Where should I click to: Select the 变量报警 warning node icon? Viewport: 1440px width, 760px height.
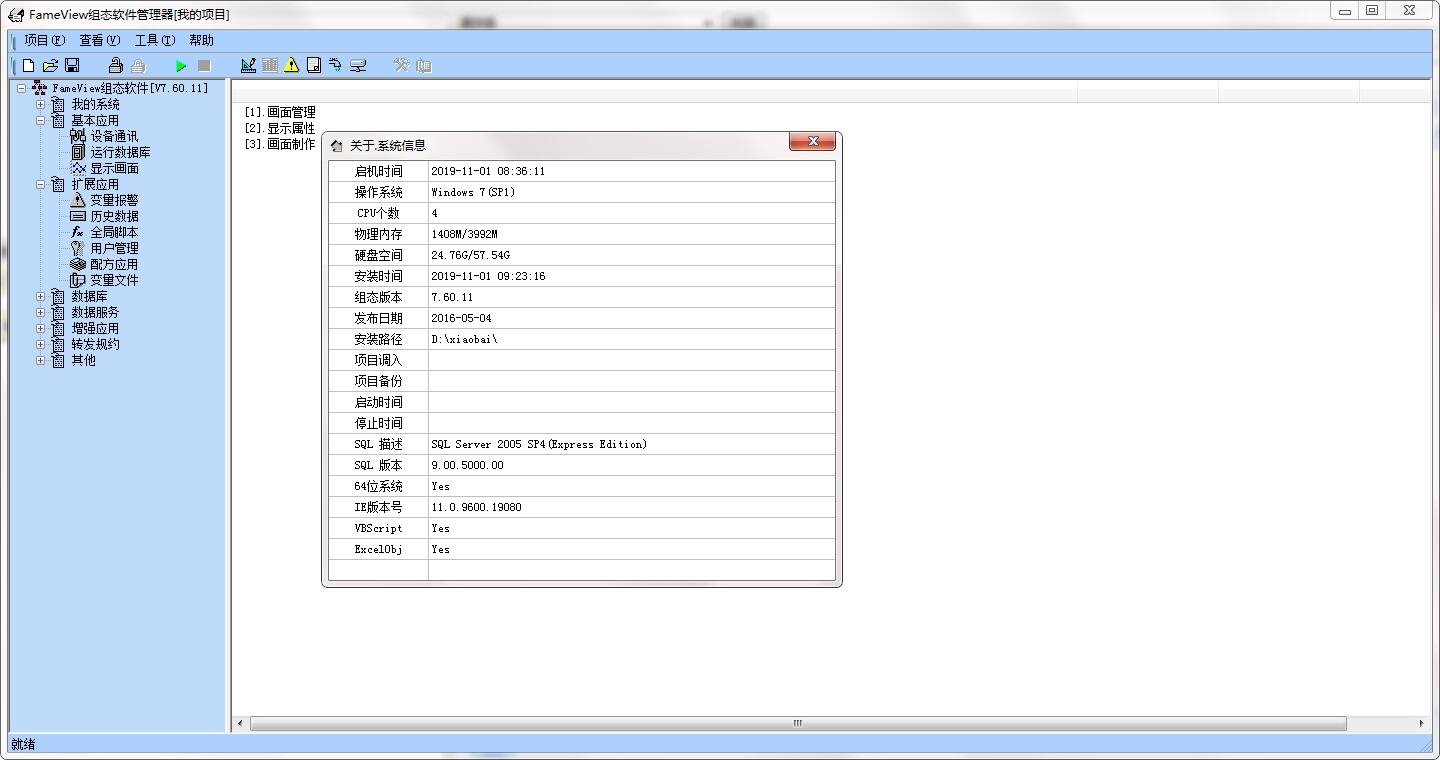pos(78,200)
